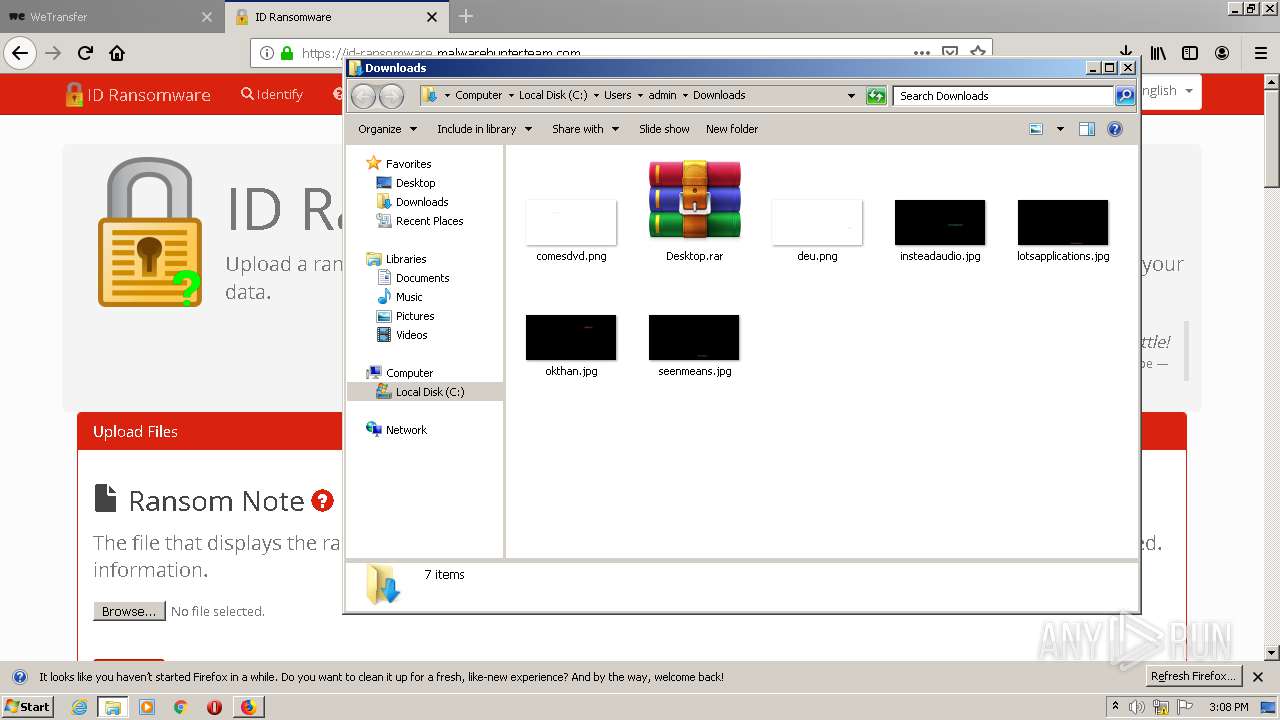Screen dimensions: 1280x720
Task: Open Explorer help icon
Action: (x=1115, y=129)
